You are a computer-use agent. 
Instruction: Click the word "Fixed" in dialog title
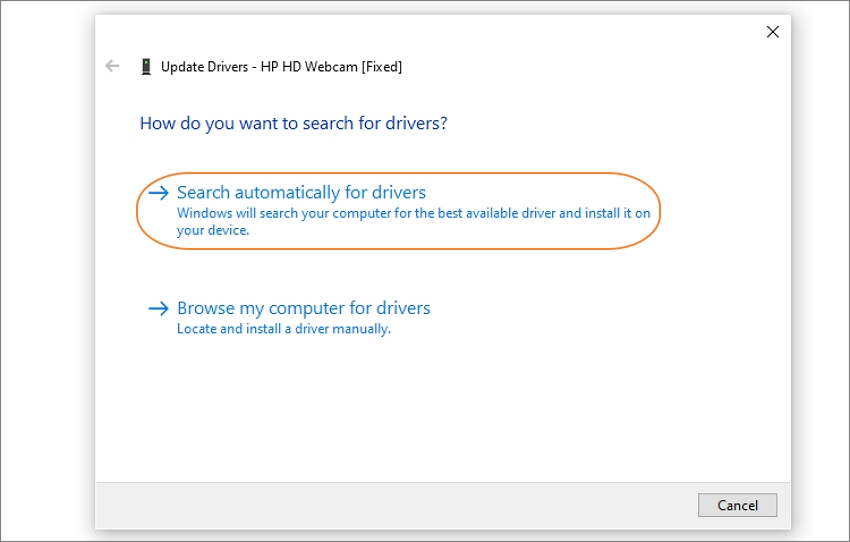point(382,67)
